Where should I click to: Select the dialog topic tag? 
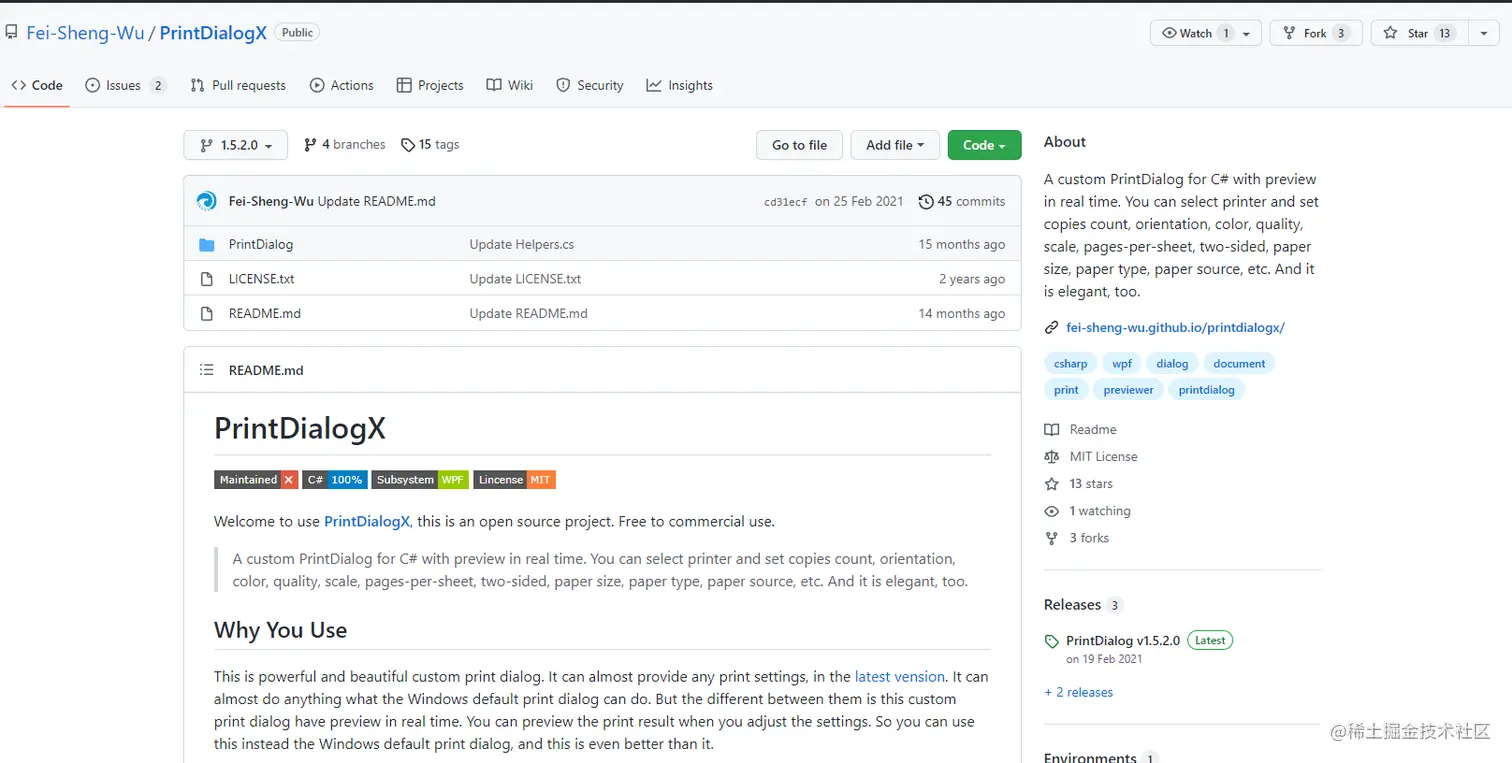pos(1172,364)
